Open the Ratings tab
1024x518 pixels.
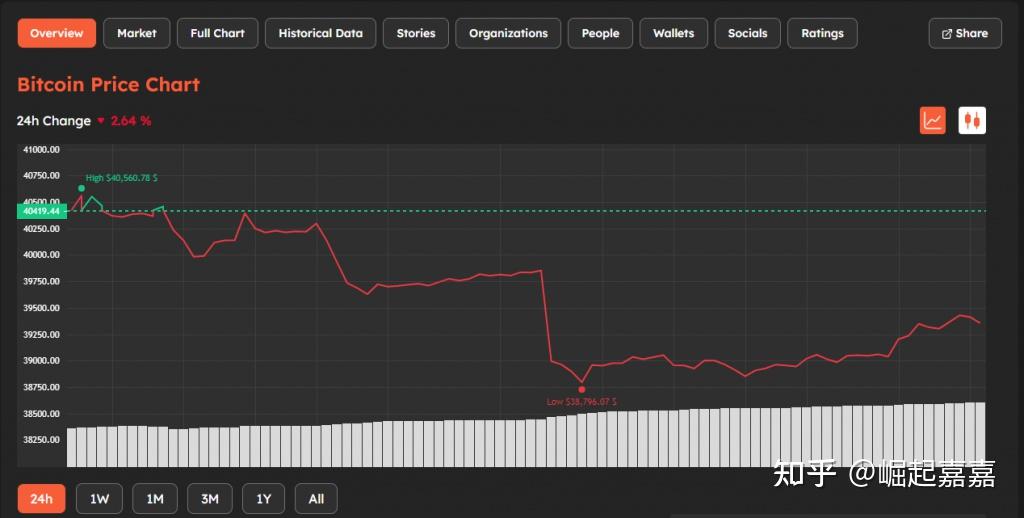[822, 33]
